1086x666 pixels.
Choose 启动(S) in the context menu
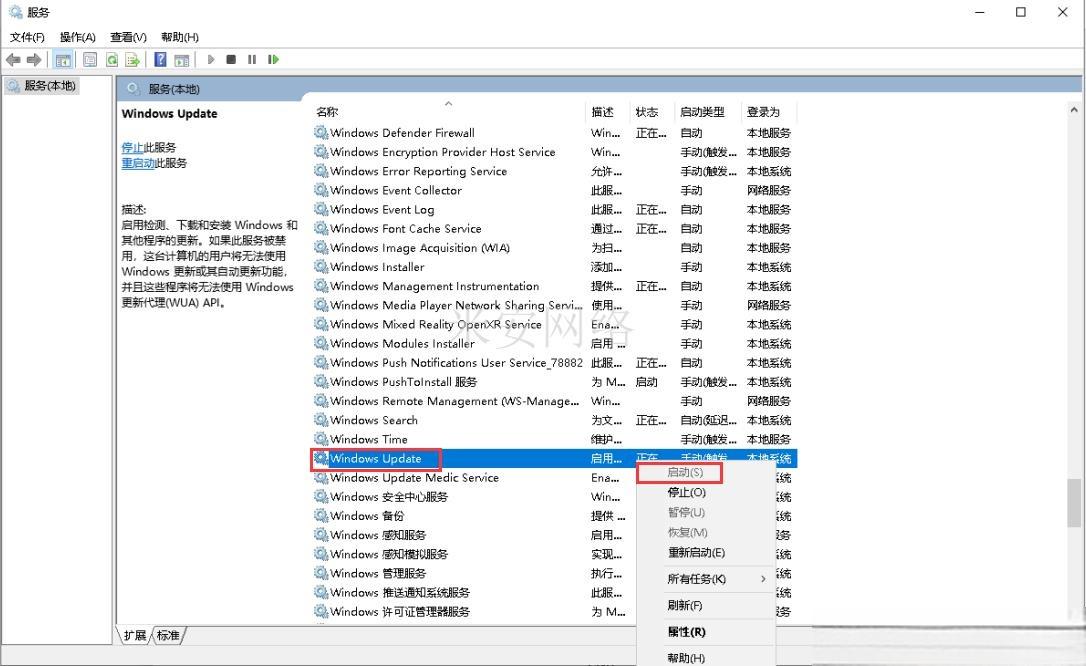coord(705,472)
